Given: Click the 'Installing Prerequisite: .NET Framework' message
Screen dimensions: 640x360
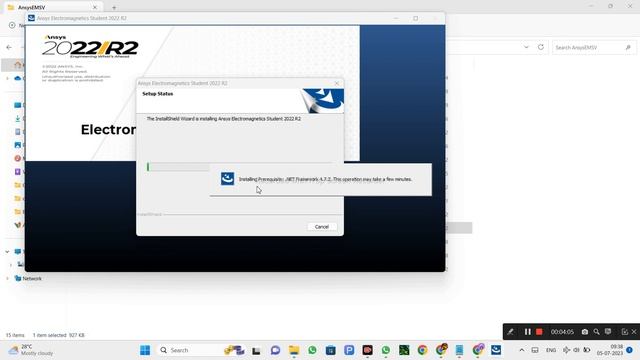Looking at the screenshot, I should (x=325, y=179).
